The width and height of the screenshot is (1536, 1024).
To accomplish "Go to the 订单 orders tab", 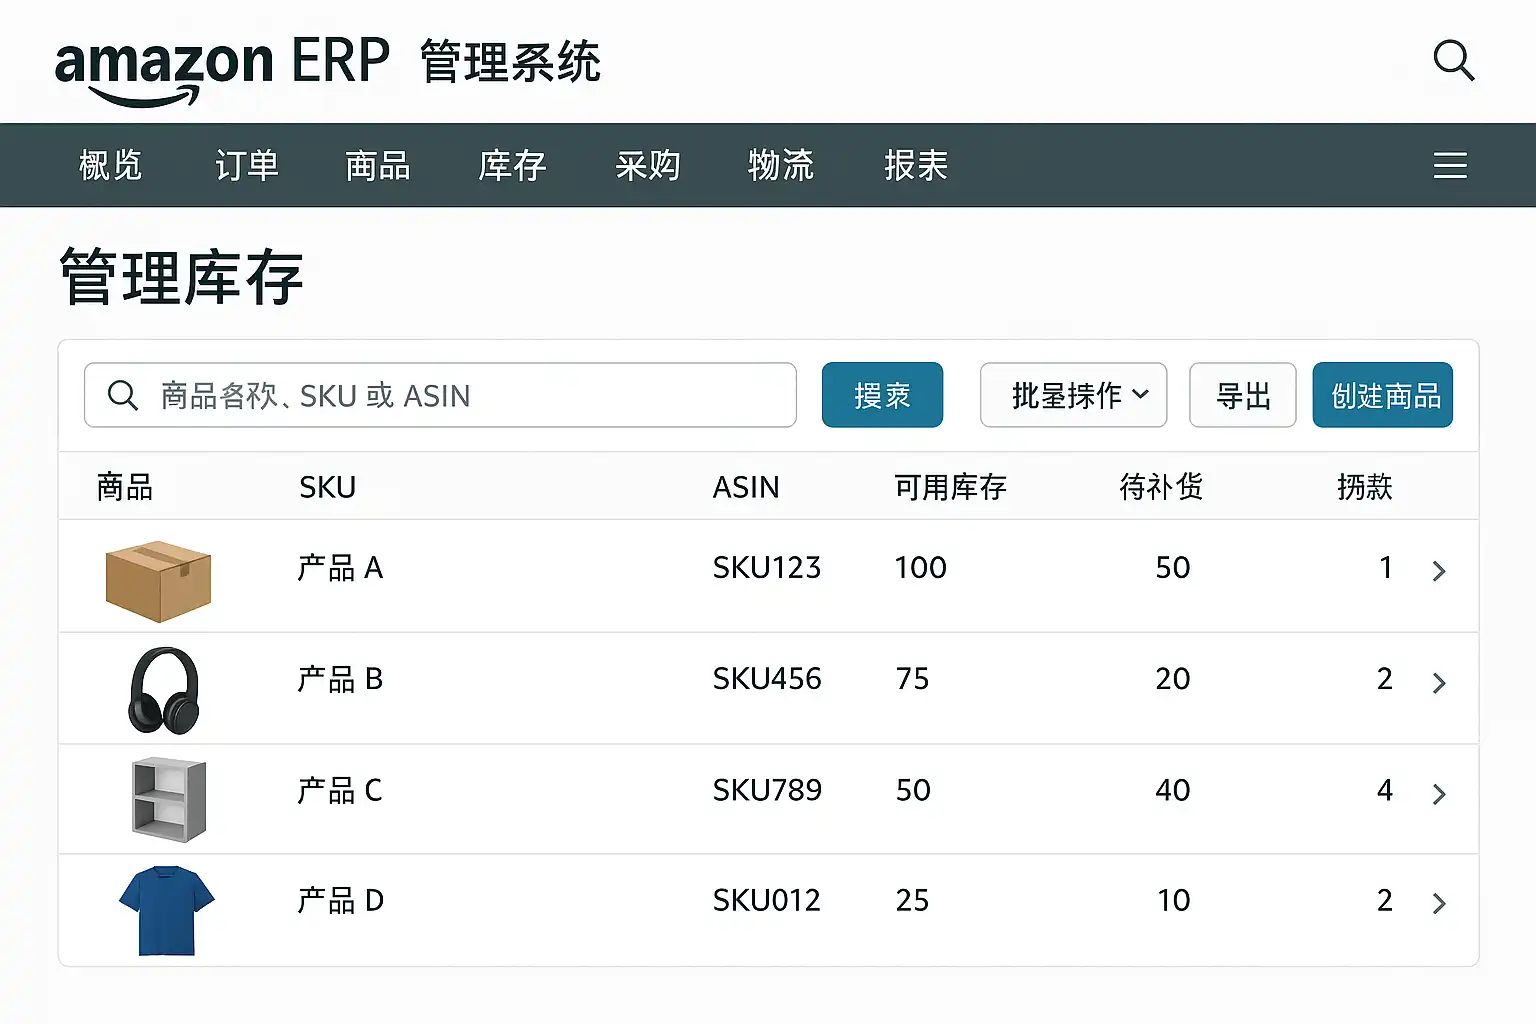I will (247, 165).
